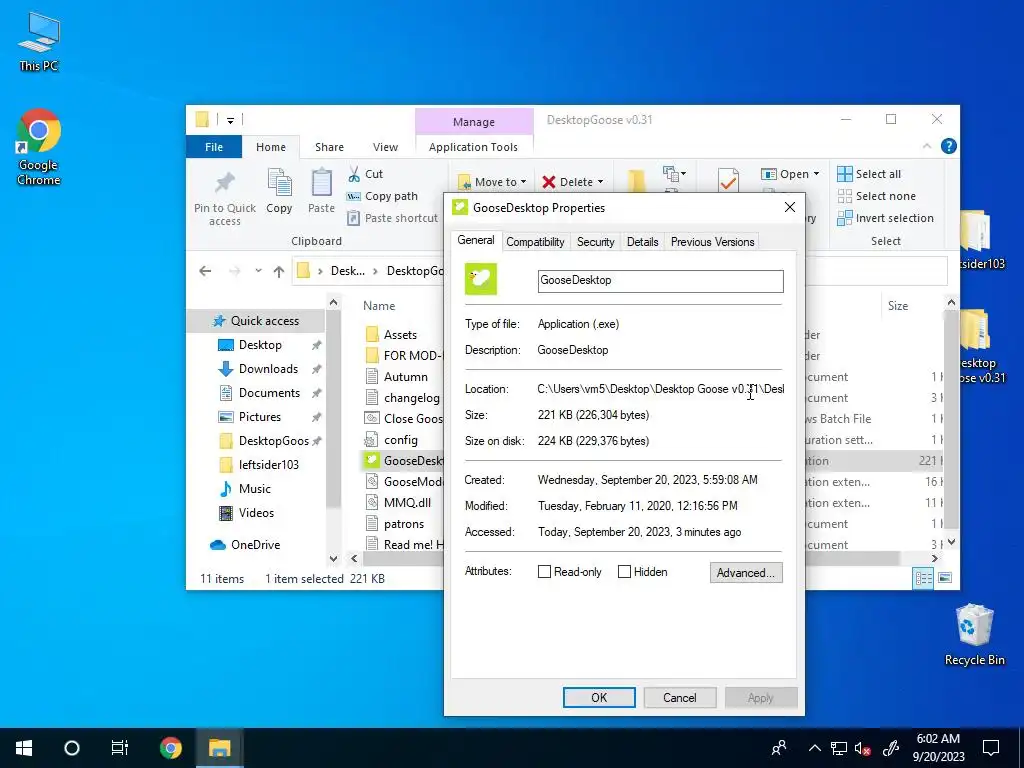Select Documents in the navigation pane

tap(269, 392)
